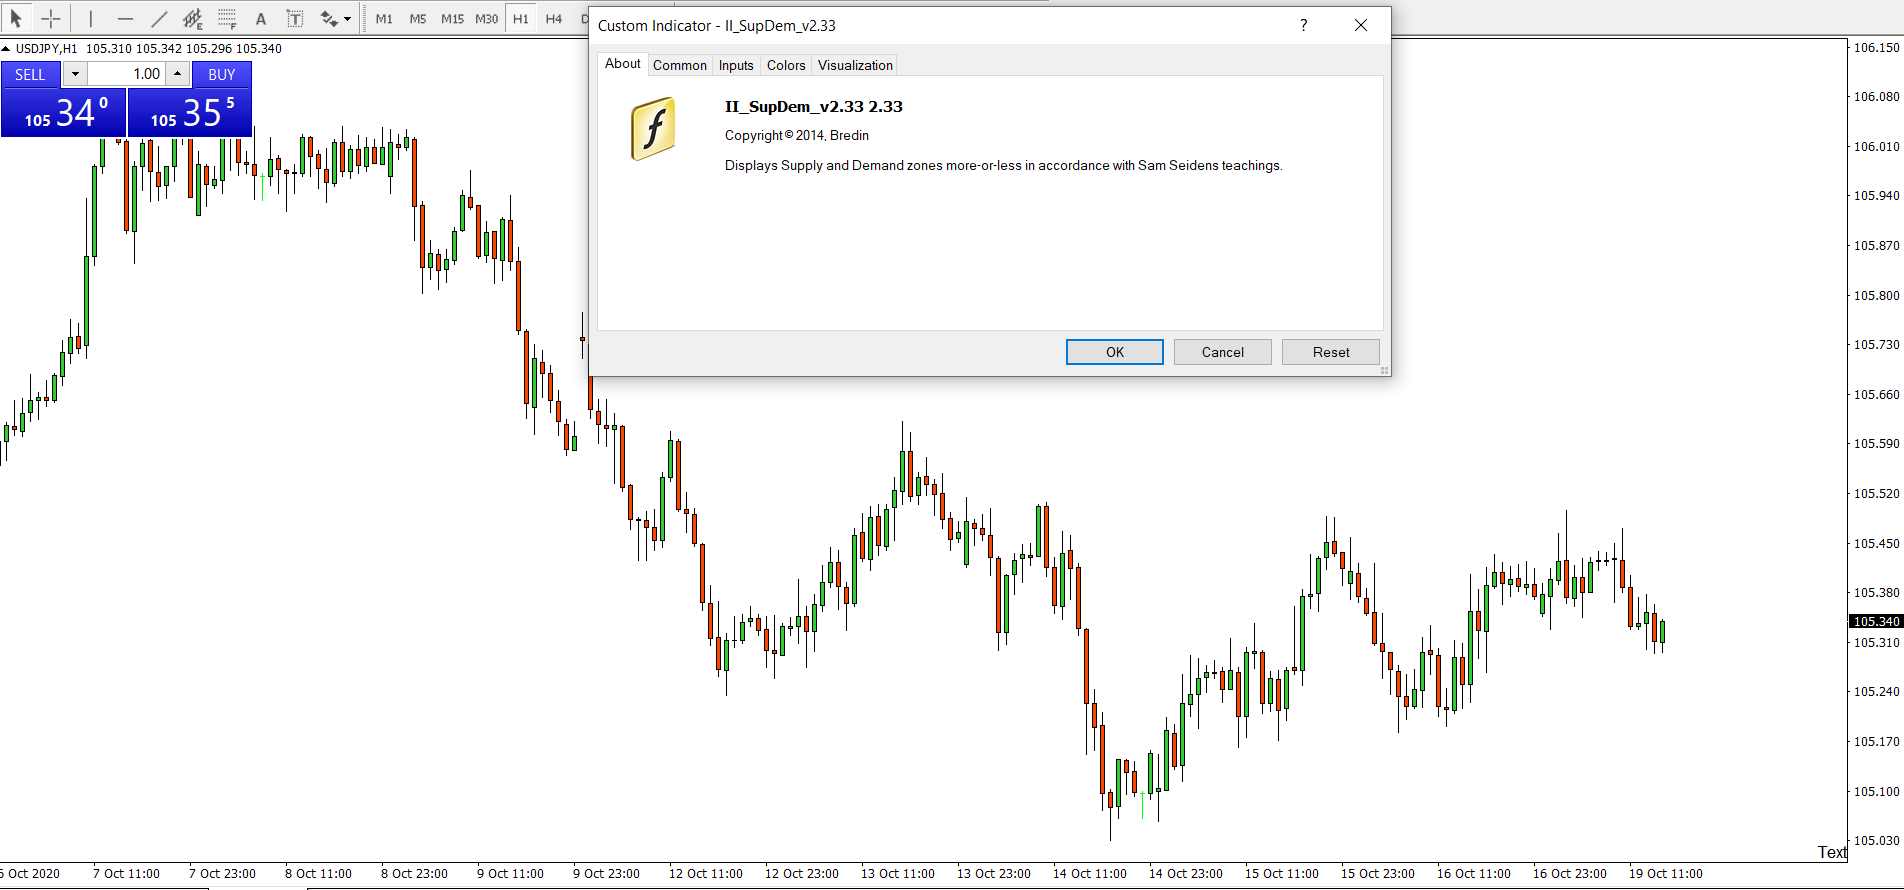Switch to the Common tab
1904x890 pixels.
[680, 65]
